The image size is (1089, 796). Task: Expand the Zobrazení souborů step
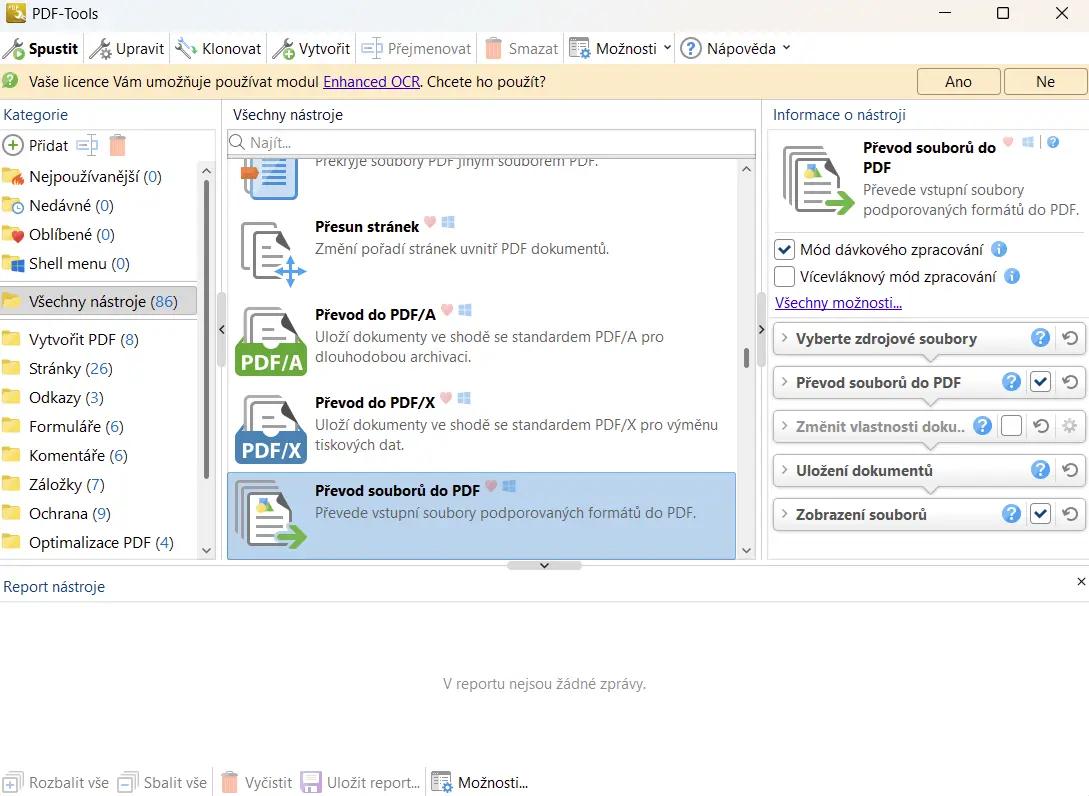[x=784, y=514]
